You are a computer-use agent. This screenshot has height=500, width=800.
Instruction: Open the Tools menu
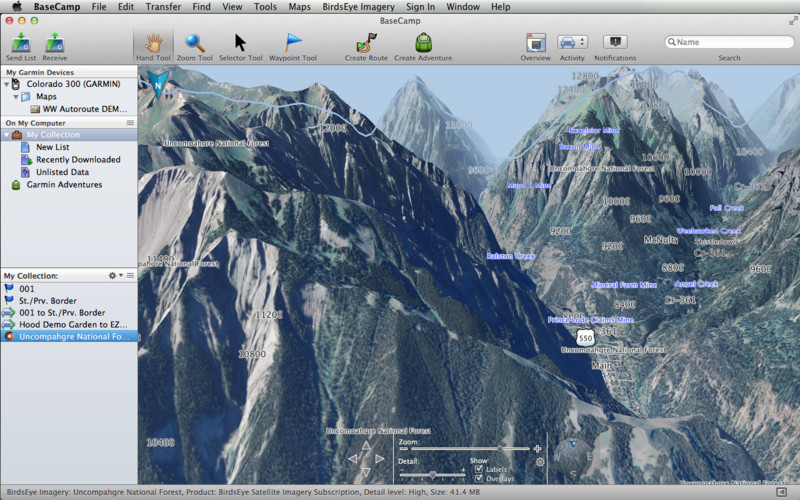point(265,7)
